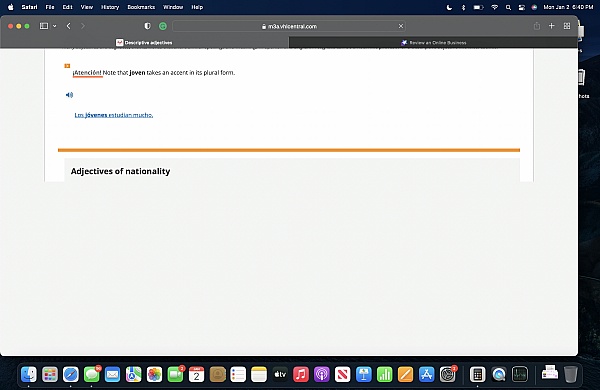Viewport: 600px width, 390px height.
Task: Switch to Review an Online Business tab
Action: pyautogui.click(x=433, y=42)
